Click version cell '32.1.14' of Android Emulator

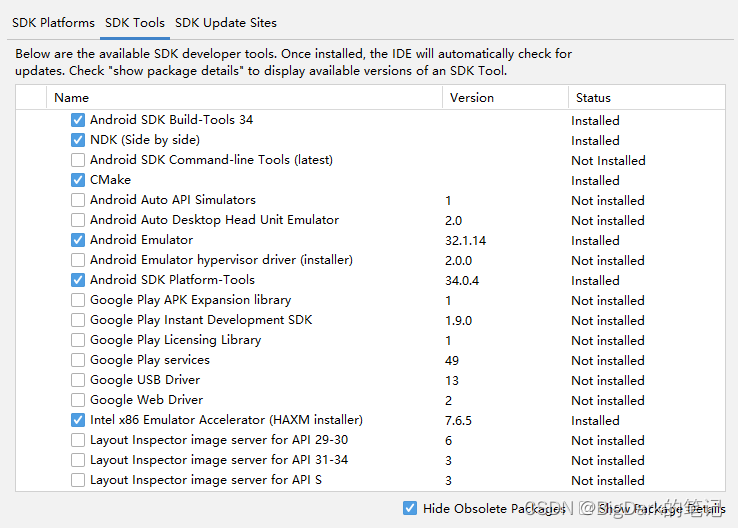coord(465,240)
